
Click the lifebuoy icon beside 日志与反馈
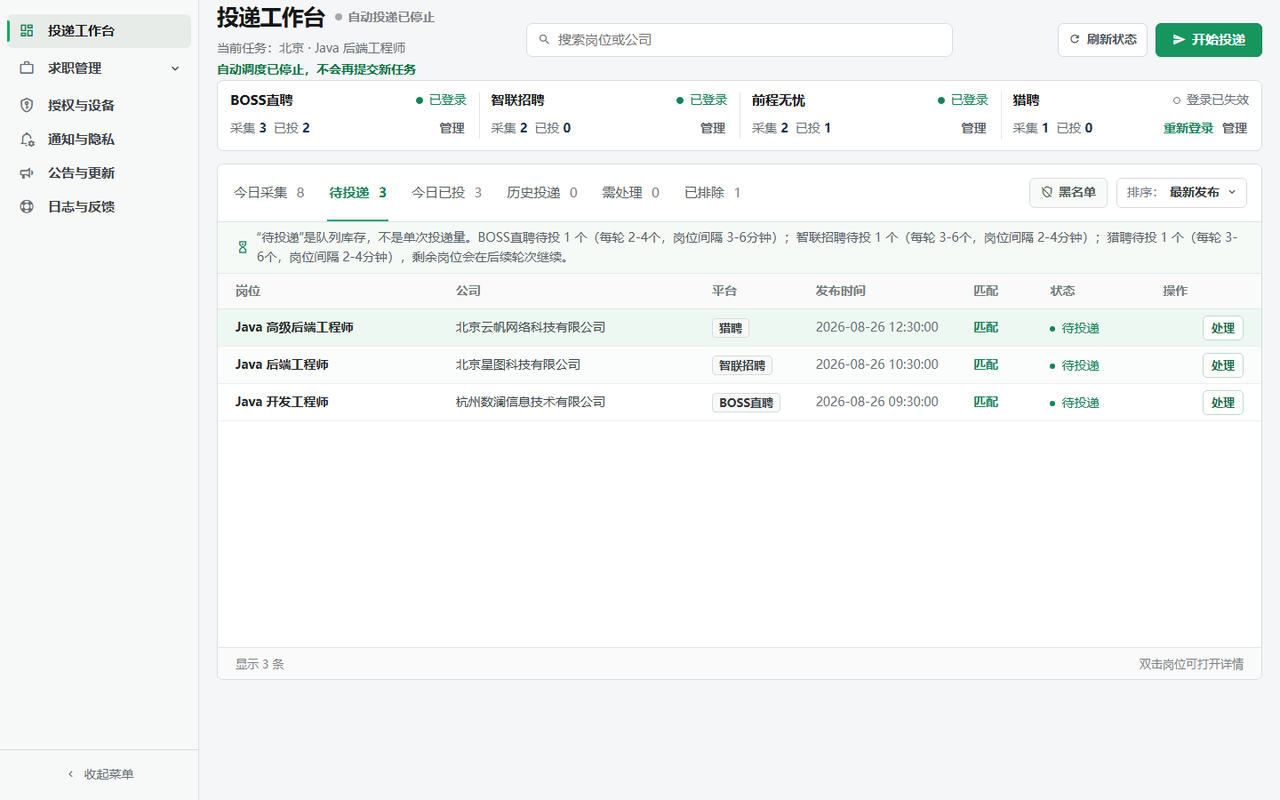tap(27, 207)
